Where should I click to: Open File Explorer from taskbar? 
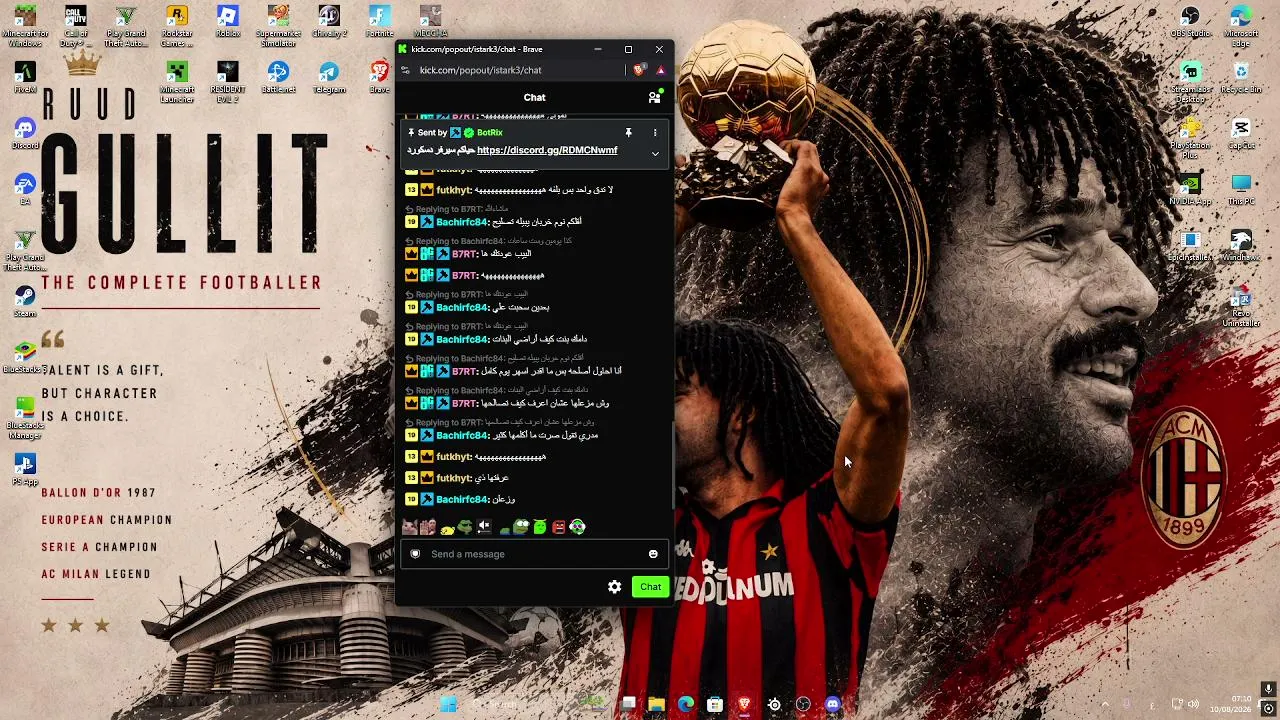[656, 704]
